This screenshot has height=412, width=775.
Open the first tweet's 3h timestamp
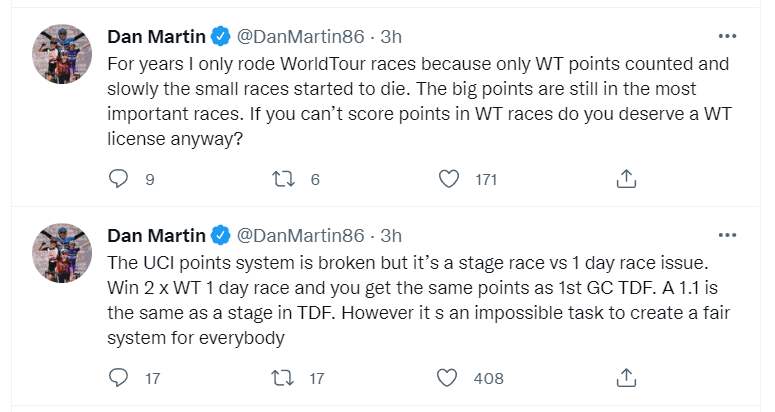[x=391, y=38]
